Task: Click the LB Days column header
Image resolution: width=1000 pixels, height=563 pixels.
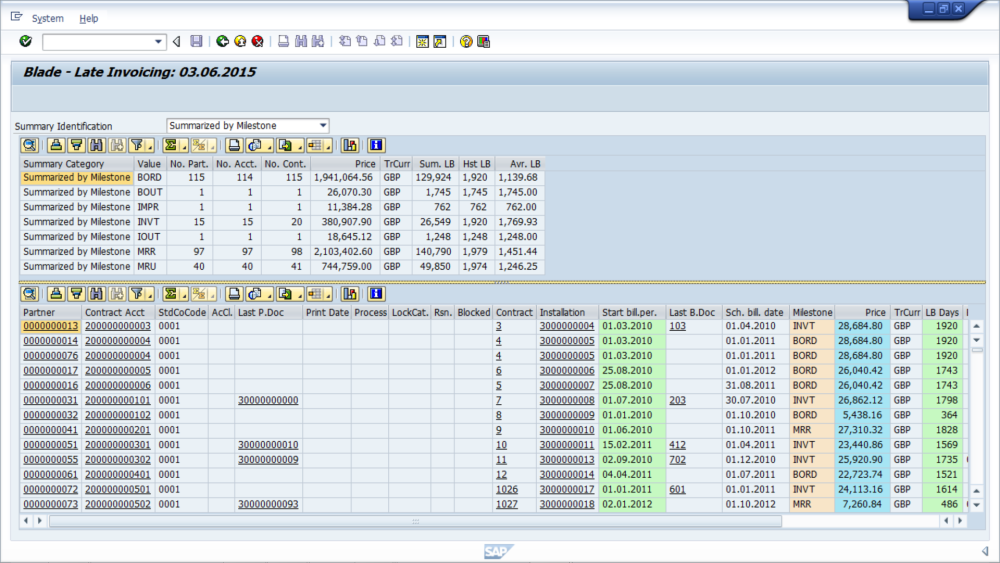Action: click(x=942, y=312)
